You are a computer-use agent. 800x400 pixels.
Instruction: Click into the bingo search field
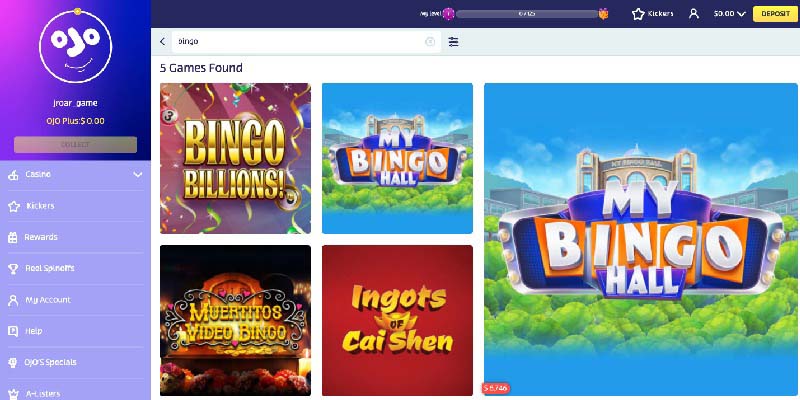pyautogui.click(x=306, y=42)
